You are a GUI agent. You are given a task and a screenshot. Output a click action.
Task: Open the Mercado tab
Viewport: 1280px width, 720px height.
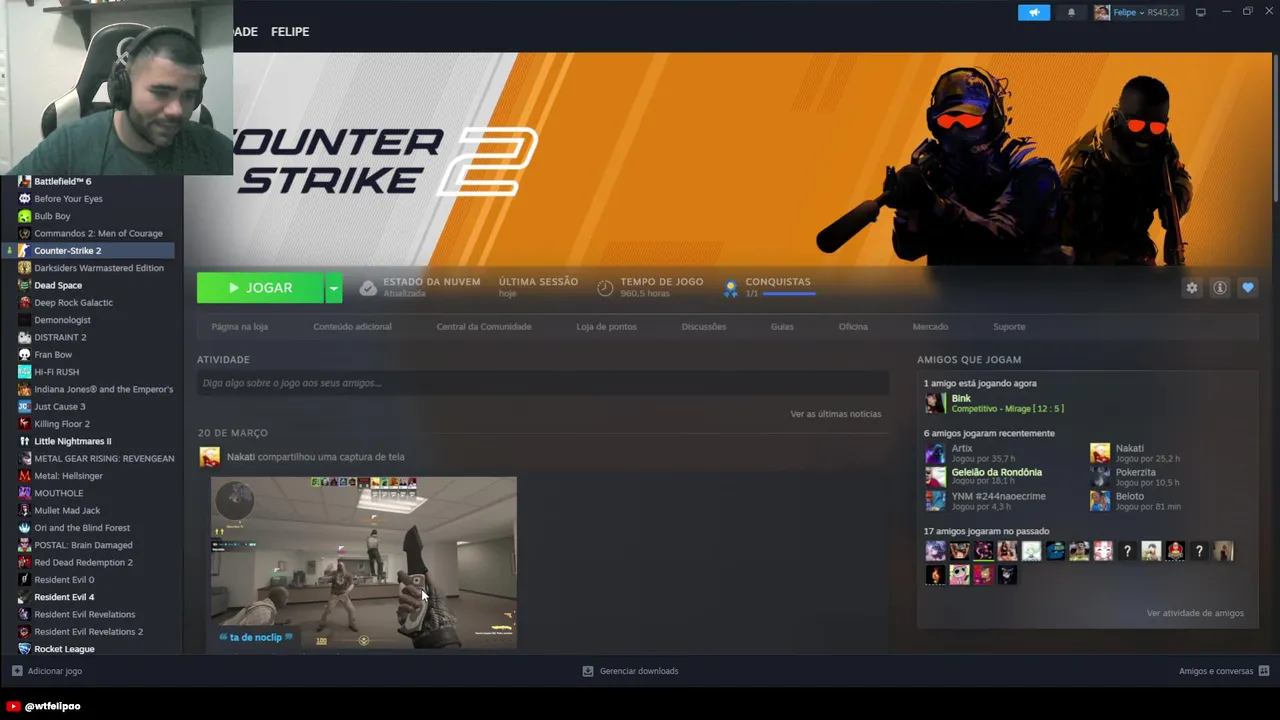(930, 327)
